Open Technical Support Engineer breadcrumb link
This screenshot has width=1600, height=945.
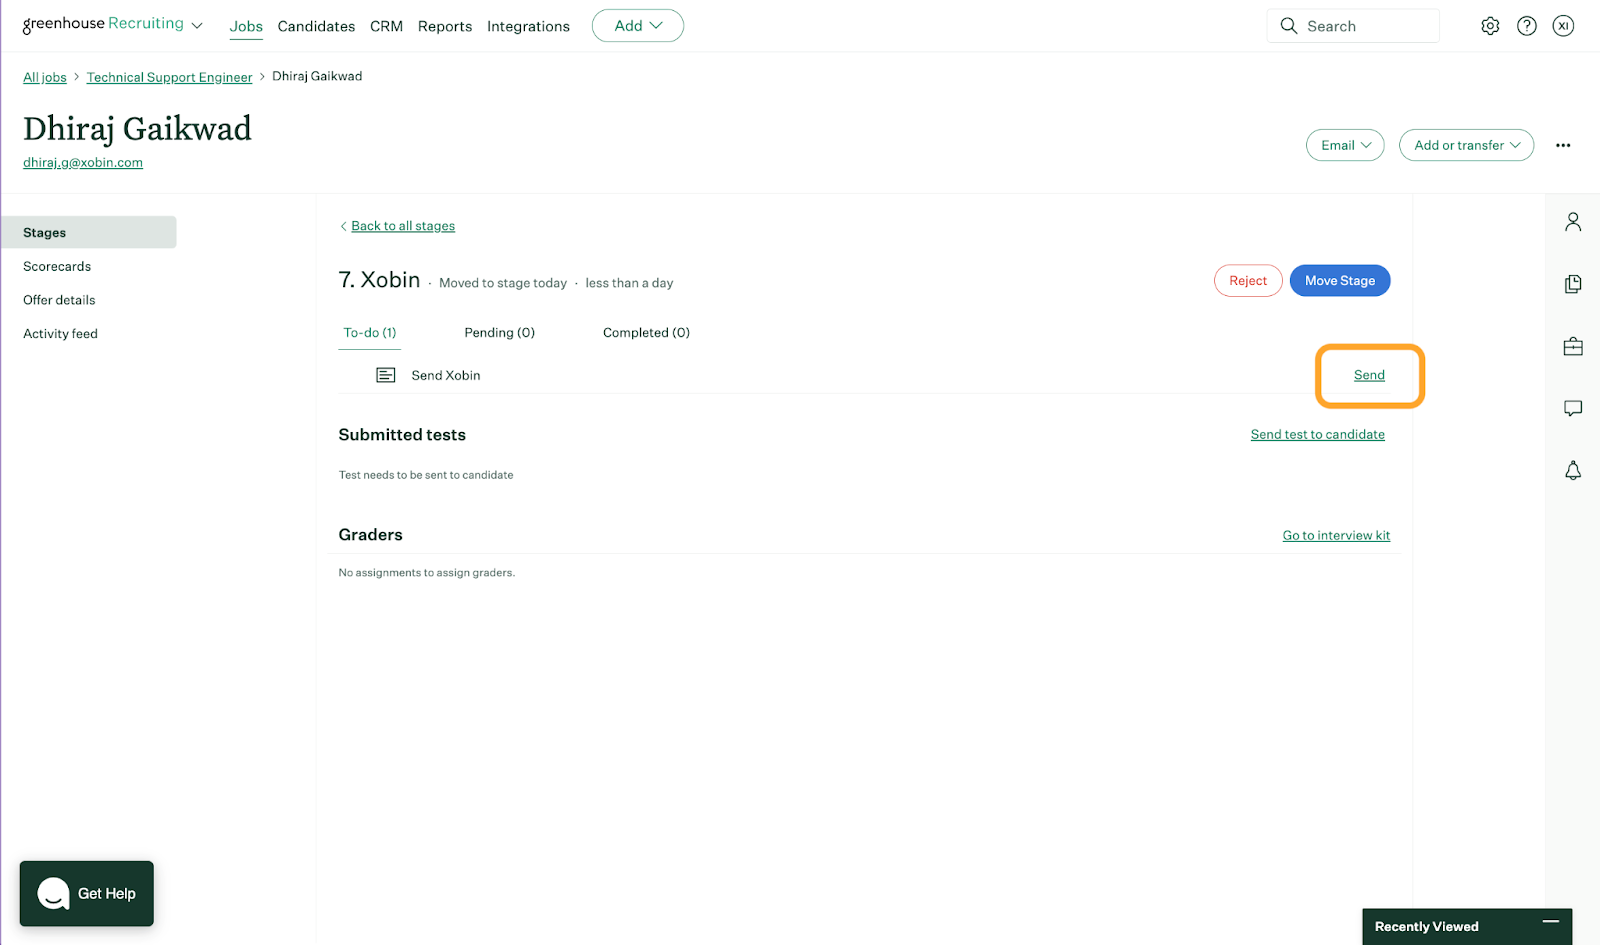click(x=169, y=77)
